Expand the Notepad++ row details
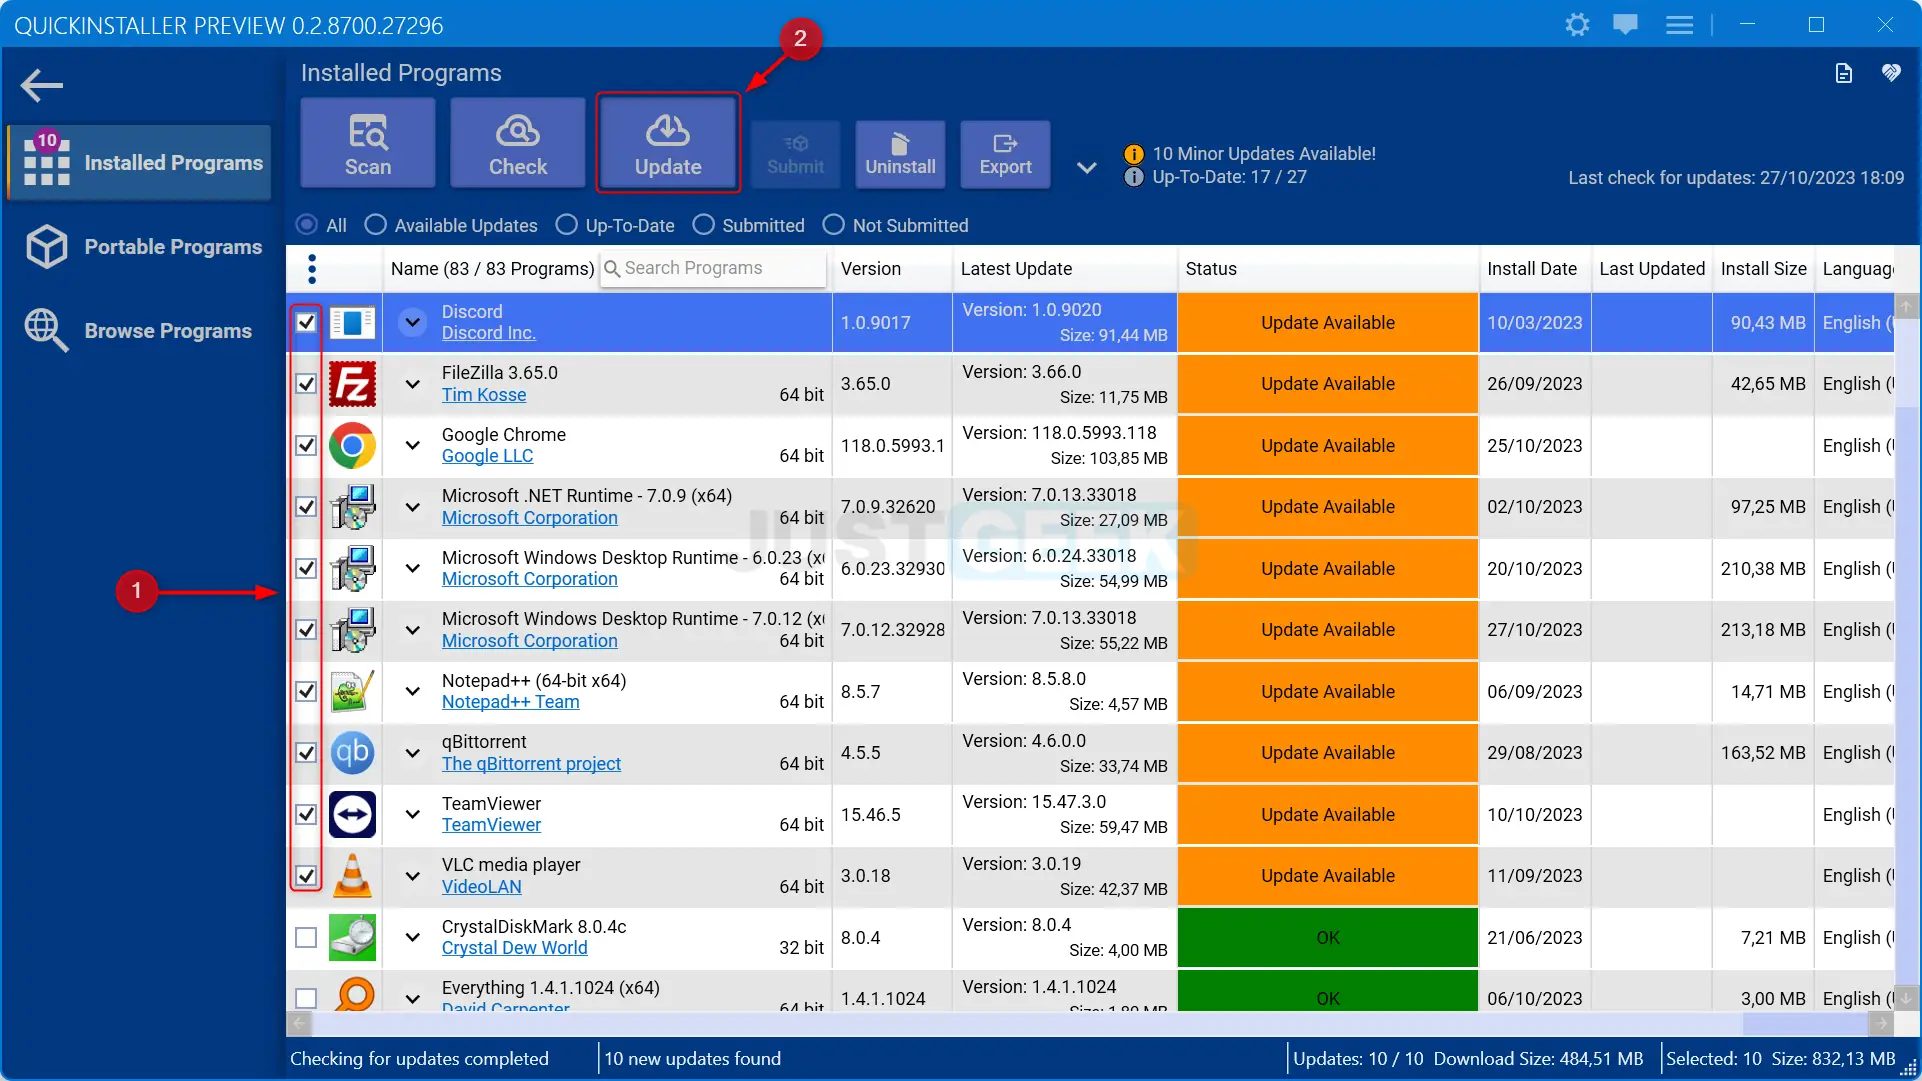Image resolution: width=1922 pixels, height=1081 pixels. [412, 691]
